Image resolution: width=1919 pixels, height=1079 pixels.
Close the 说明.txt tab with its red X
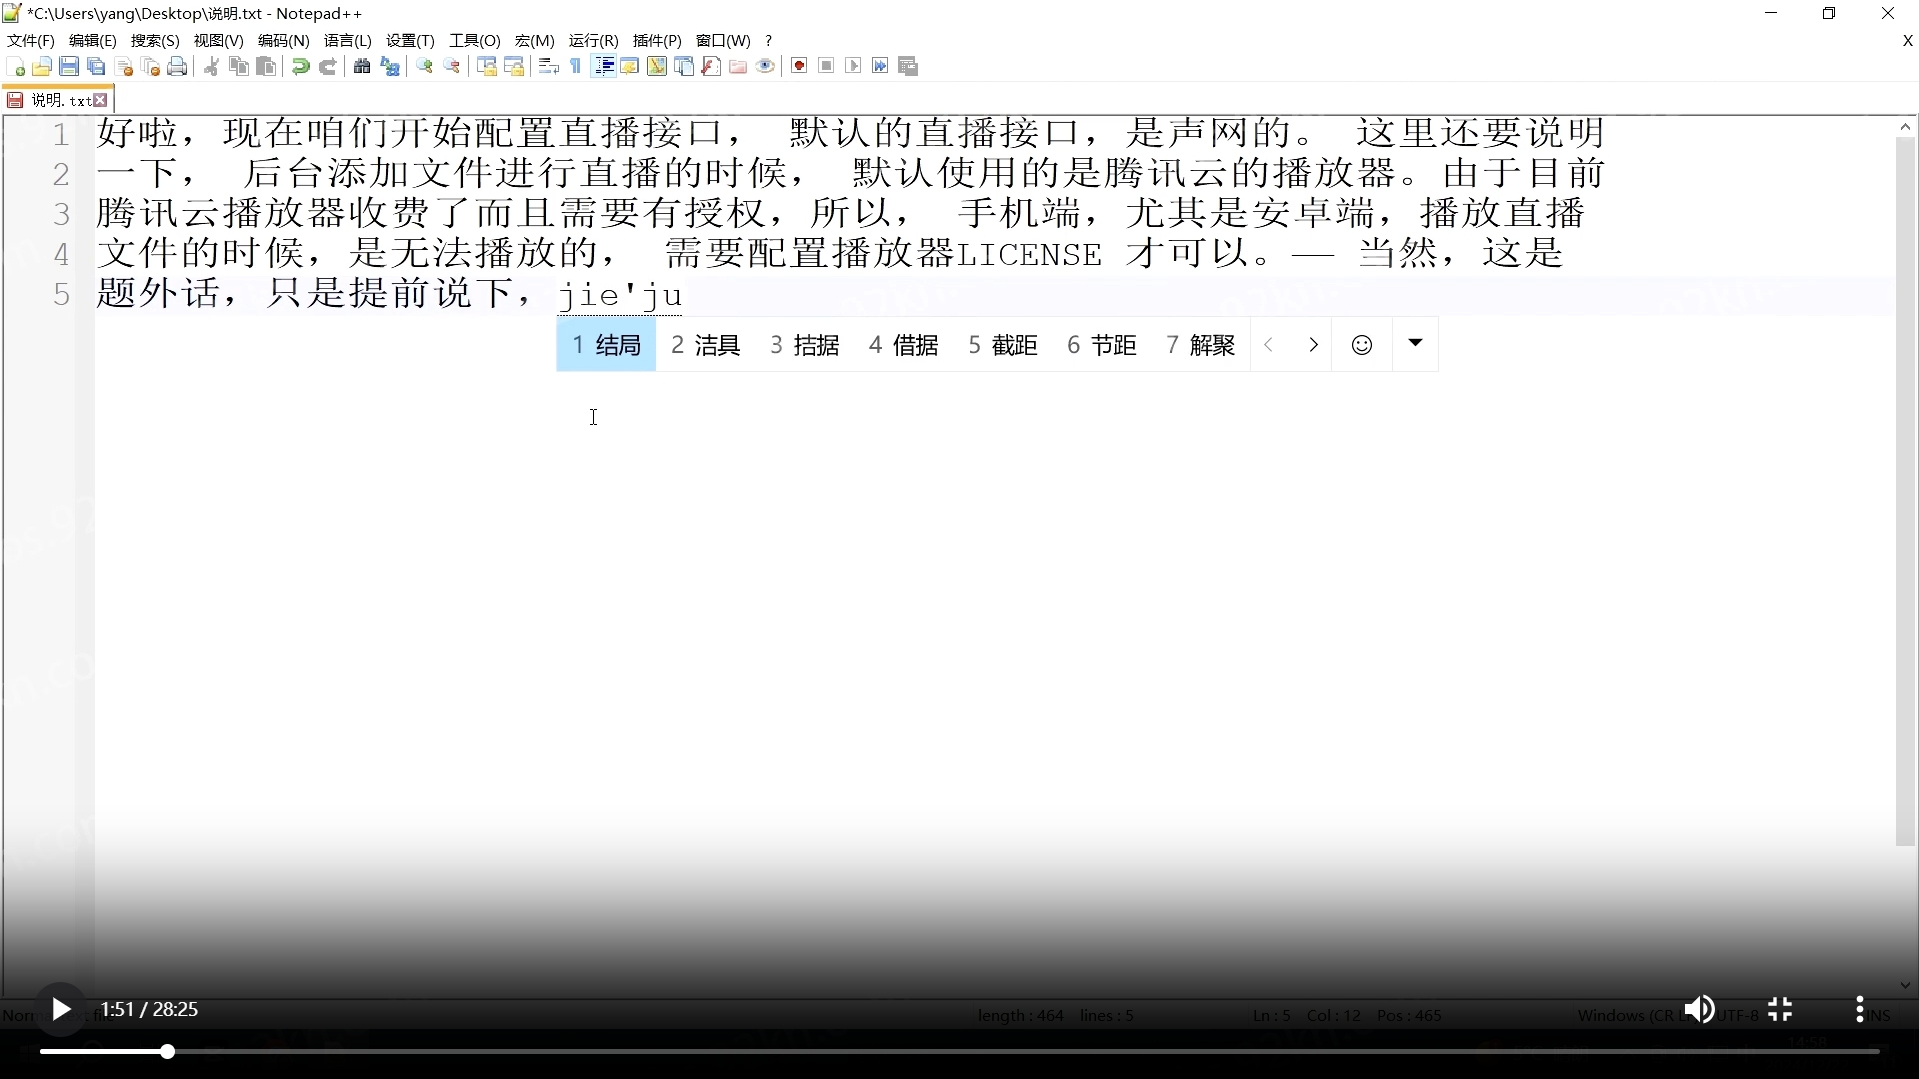pyautogui.click(x=100, y=100)
